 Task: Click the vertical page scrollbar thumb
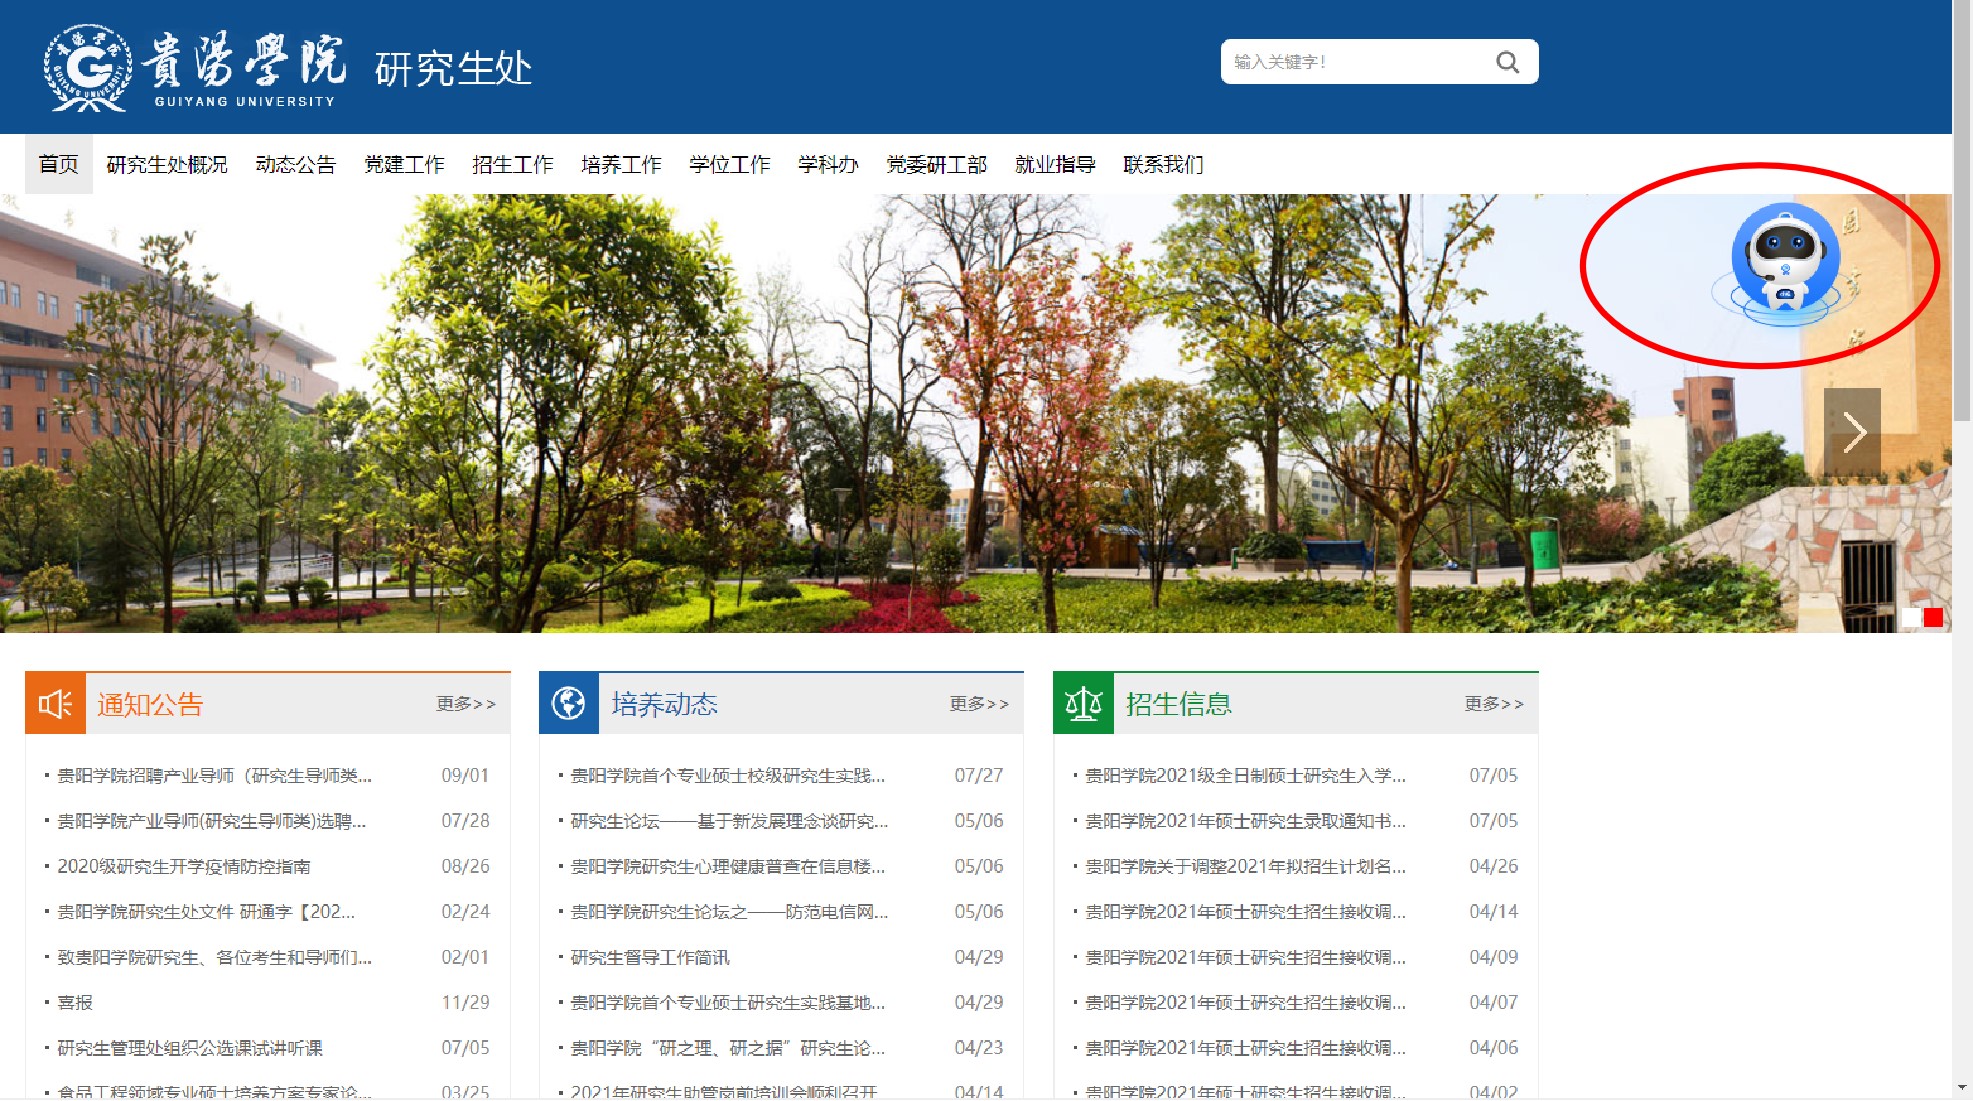pyautogui.click(x=1962, y=210)
